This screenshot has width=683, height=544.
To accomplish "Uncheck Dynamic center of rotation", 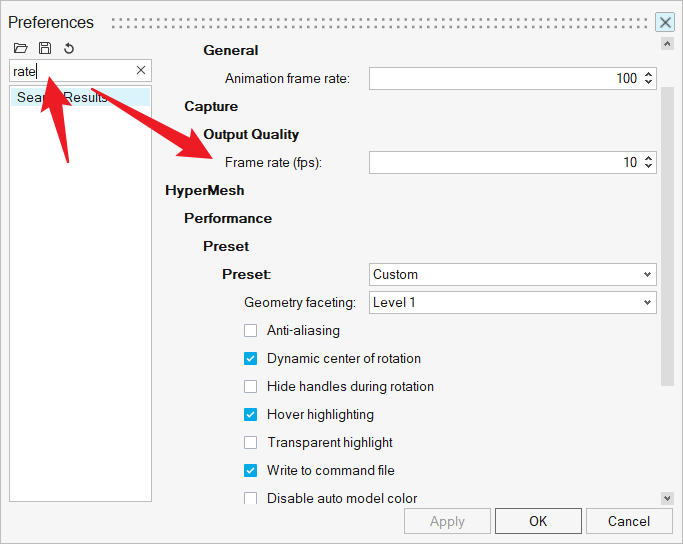I will [251, 359].
